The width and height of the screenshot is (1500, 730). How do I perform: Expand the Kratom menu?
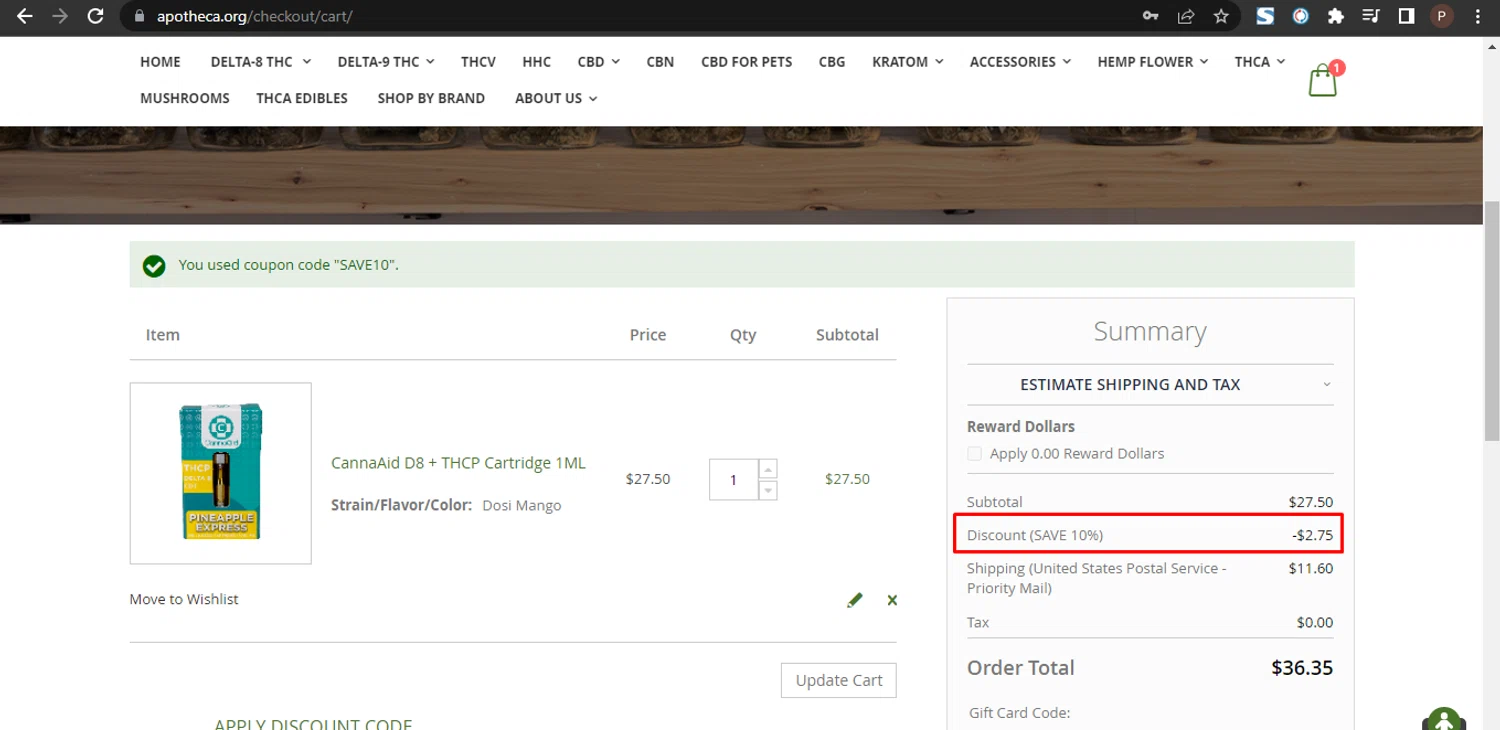point(907,62)
